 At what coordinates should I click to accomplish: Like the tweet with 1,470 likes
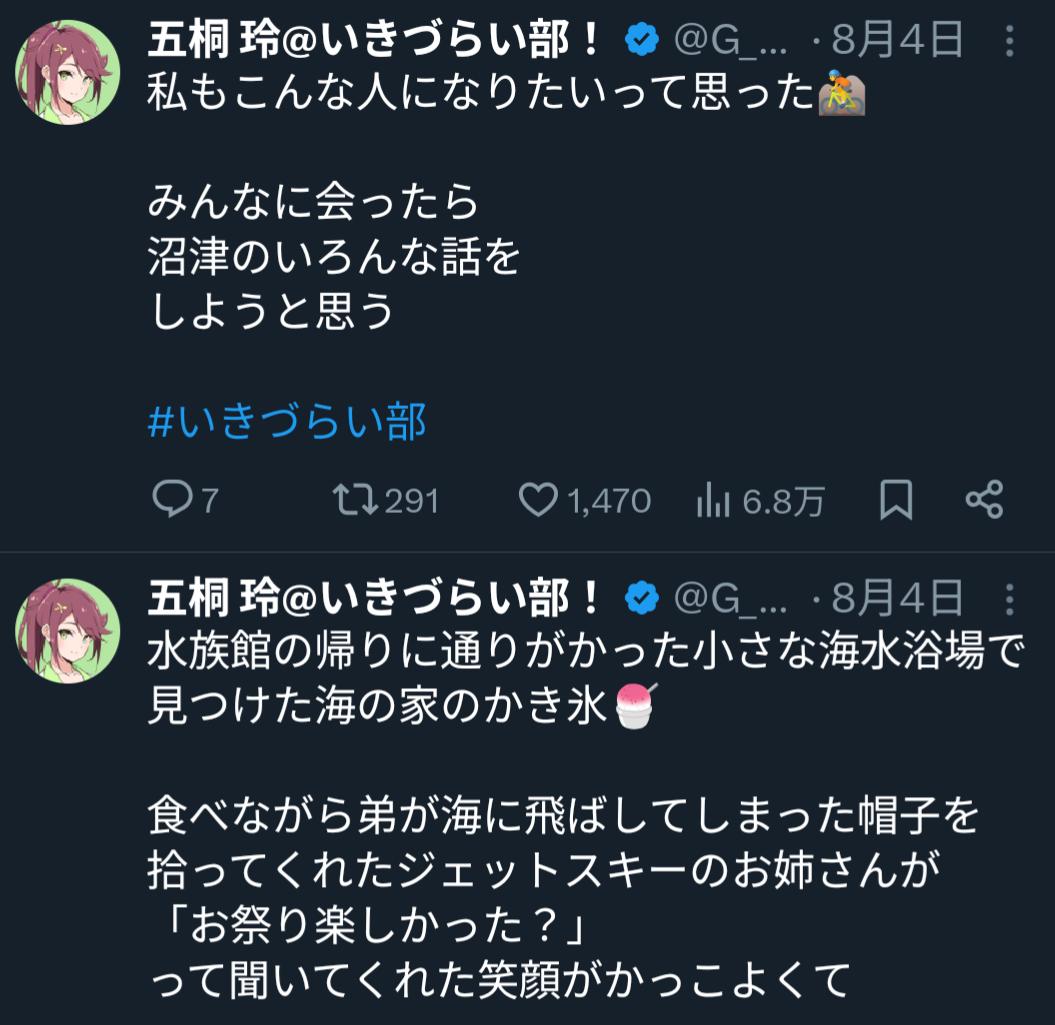coord(540,500)
